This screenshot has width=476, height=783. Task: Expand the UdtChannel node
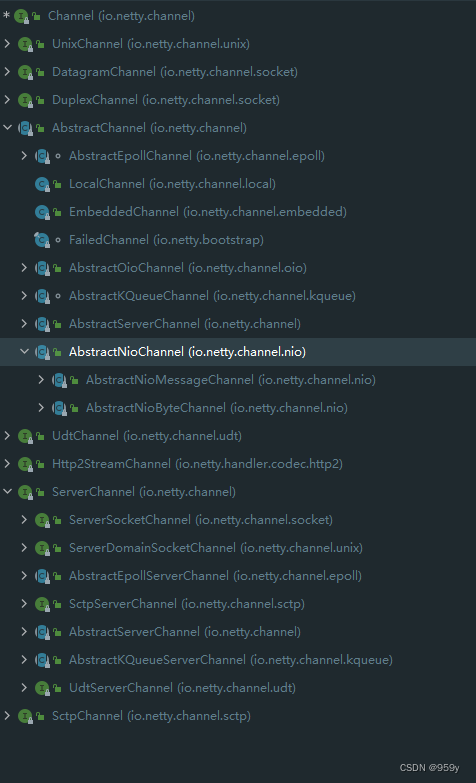(x=7, y=436)
